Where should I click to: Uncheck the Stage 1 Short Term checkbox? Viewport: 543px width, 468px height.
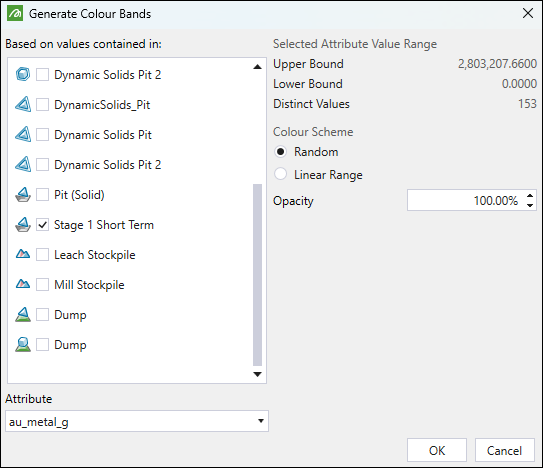coord(43,225)
